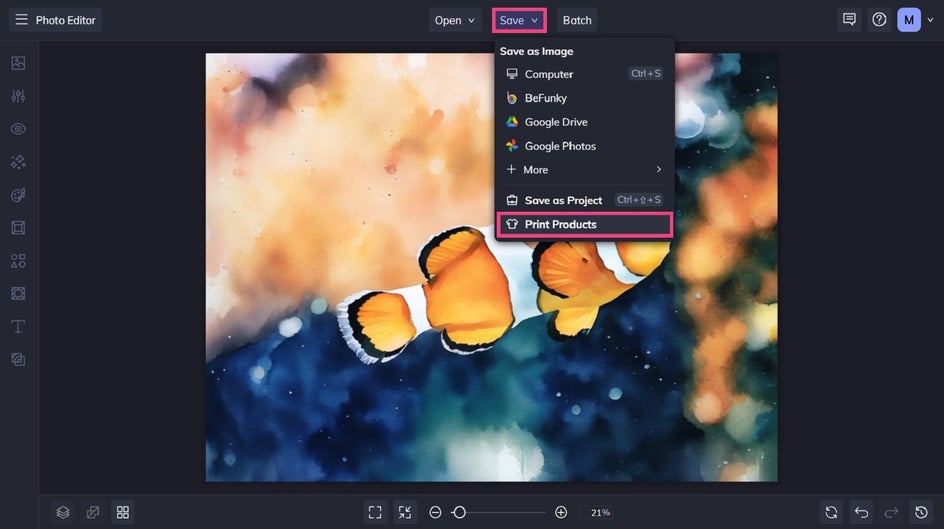Viewport: 944px width, 529px height.
Task: Zoom out with the minus icon
Action: [435, 512]
